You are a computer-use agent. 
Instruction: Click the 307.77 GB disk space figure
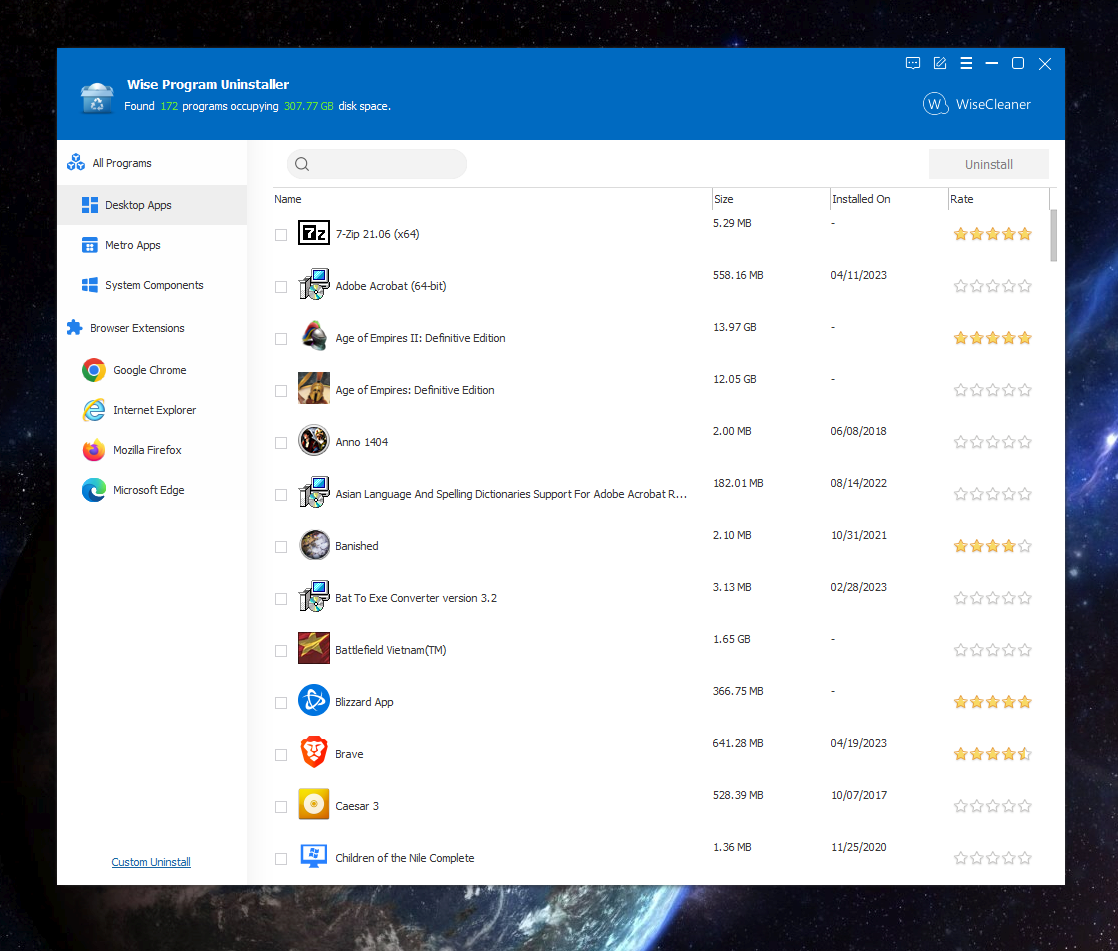[309, 106]
